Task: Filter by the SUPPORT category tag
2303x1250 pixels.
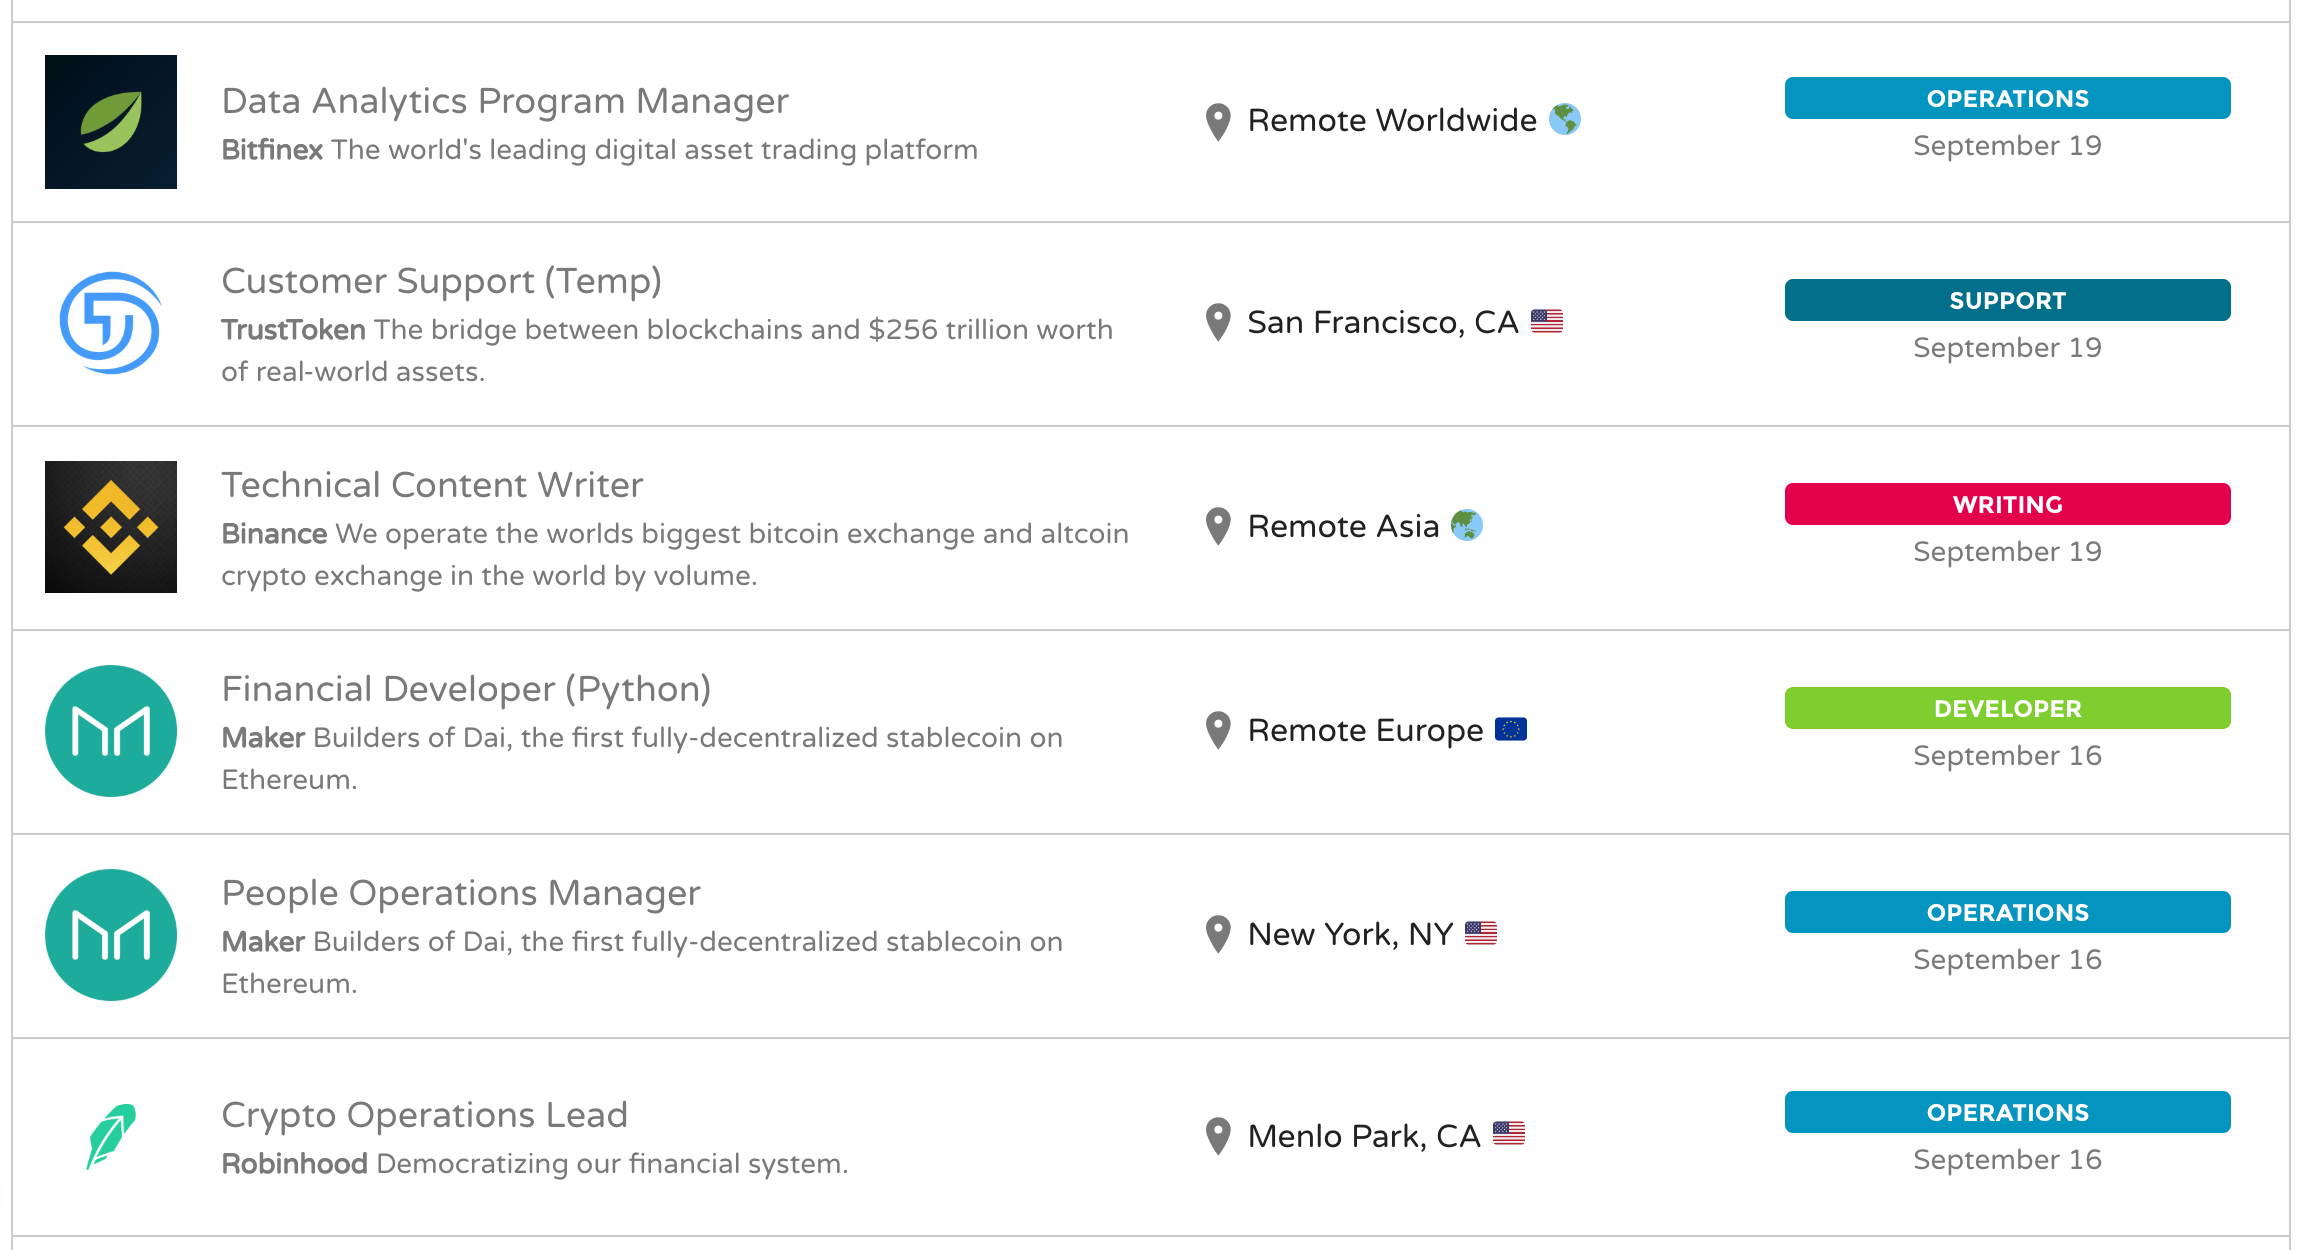Action: 2007,300
